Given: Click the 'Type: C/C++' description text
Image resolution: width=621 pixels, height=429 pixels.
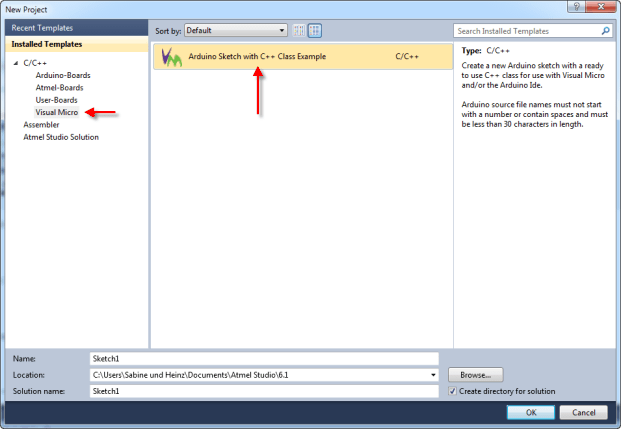Looking at the screenshot, I should point(486,51).
